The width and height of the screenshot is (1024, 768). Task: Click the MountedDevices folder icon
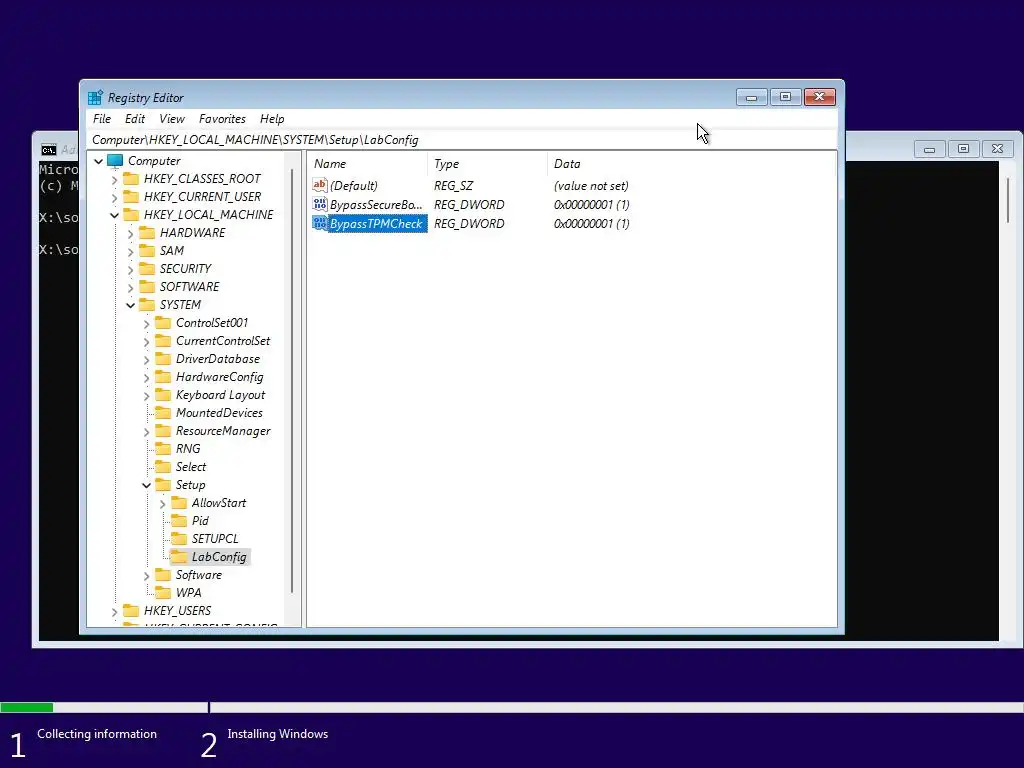click(x=163, y=413)
